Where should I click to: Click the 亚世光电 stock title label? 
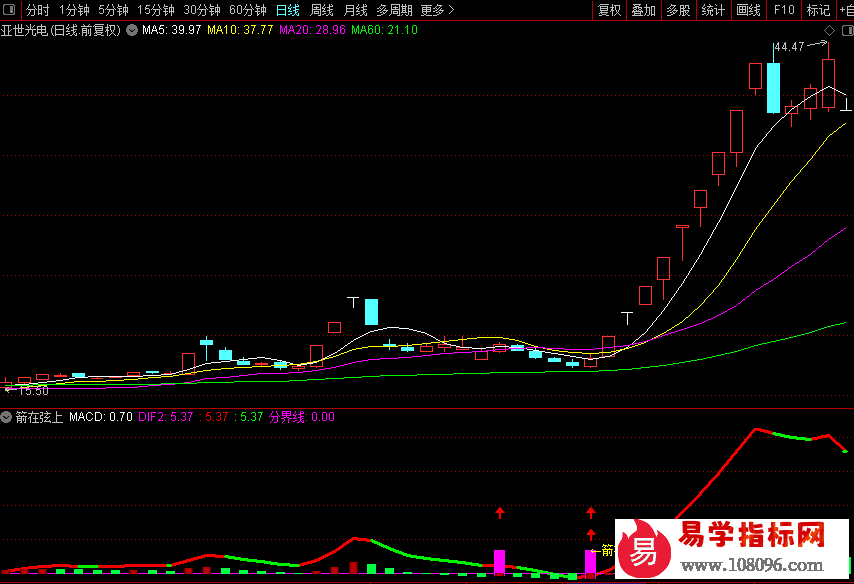[60, 30]
